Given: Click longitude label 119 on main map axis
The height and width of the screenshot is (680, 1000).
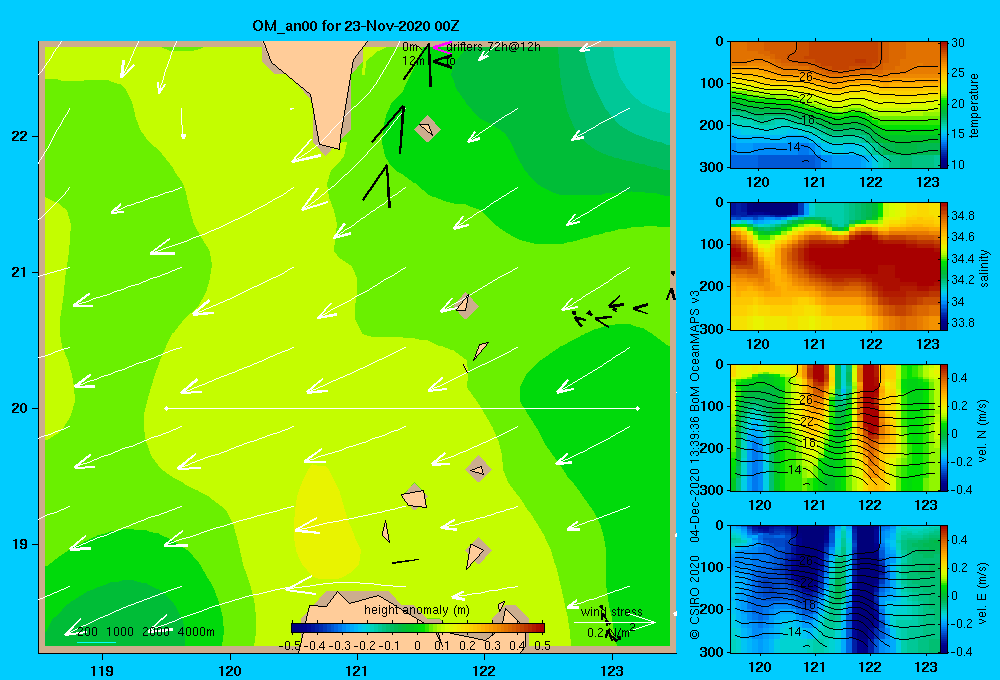Looking at the screenshot, I should pyautogui.click(x=103, y=670).
